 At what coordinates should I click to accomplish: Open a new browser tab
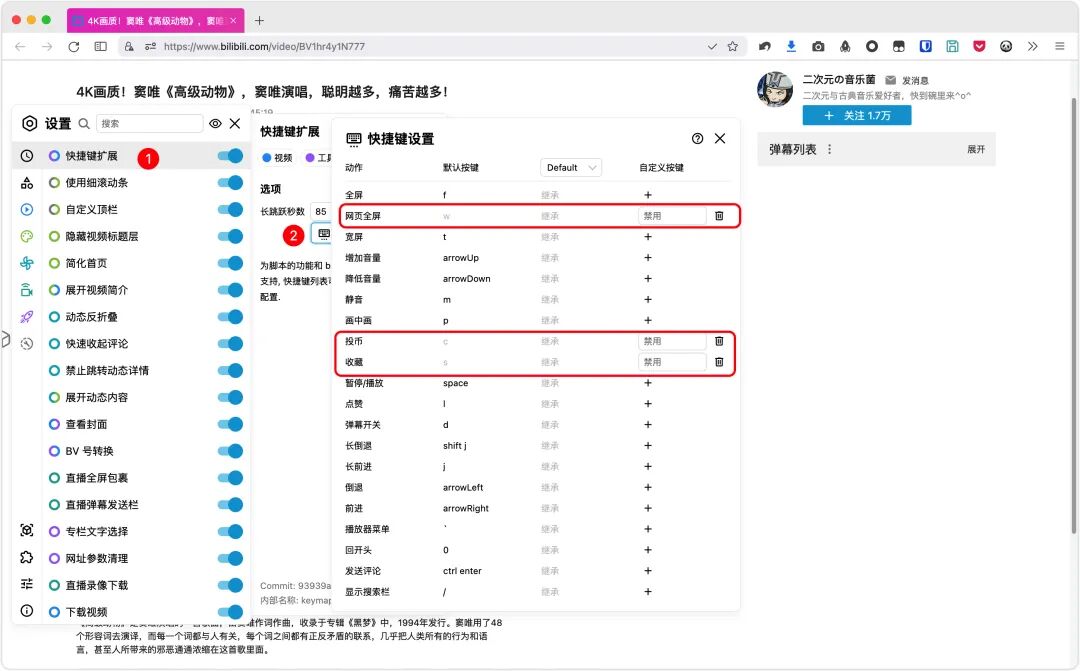(259, 21)
